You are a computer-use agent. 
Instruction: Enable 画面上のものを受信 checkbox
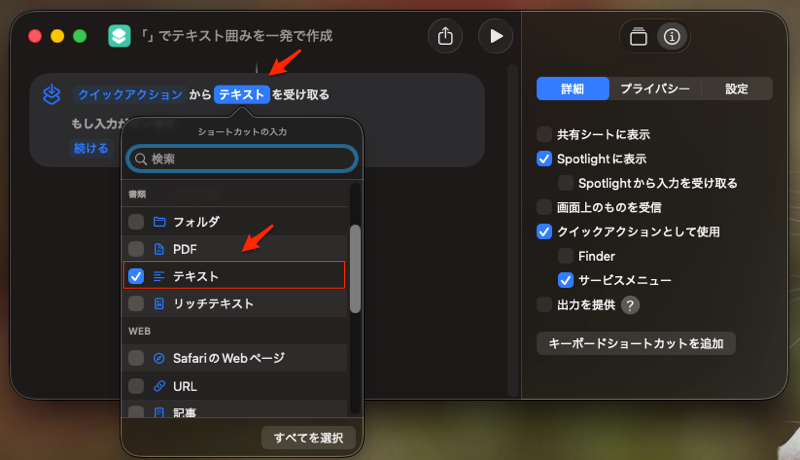(x=544, y=208)
